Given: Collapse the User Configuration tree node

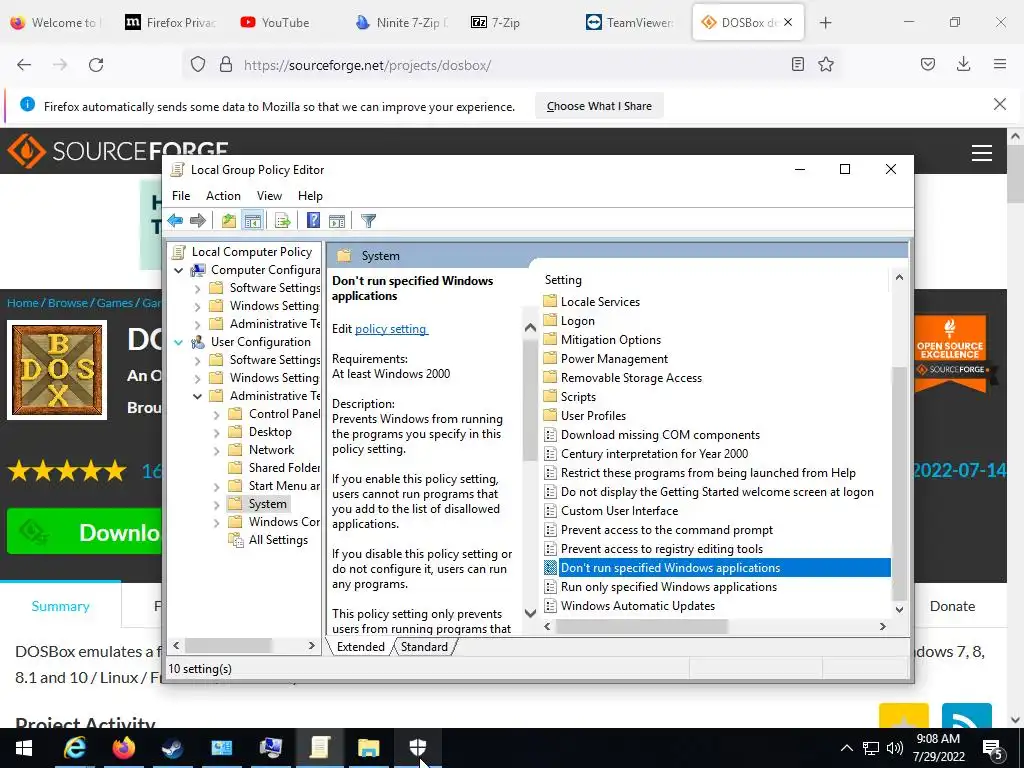Looking at the screenshot, I should coord(178,342).
